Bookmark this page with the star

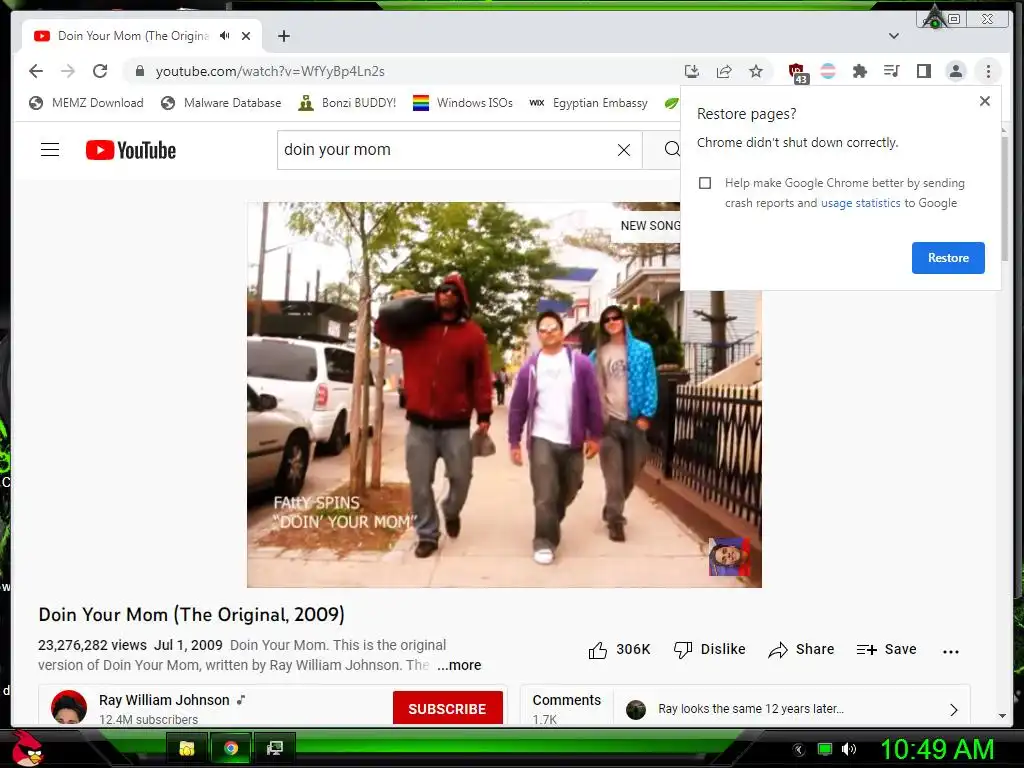coord(756,71)
